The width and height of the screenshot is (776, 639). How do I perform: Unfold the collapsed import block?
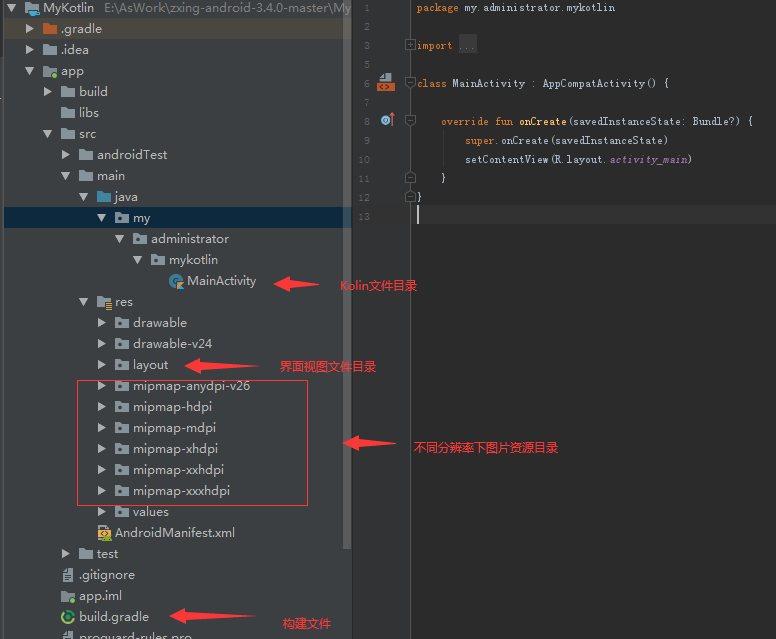click(410, 45)
